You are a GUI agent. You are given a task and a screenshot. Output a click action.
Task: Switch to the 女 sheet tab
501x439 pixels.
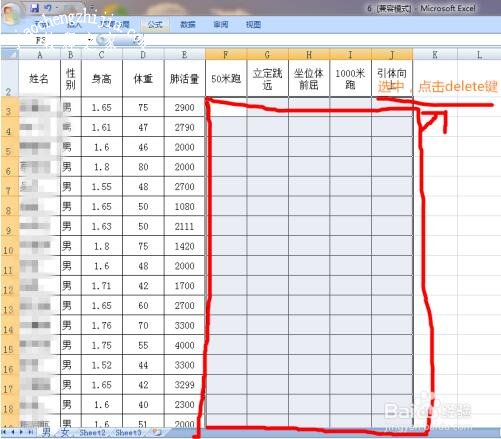click(65, 432)
